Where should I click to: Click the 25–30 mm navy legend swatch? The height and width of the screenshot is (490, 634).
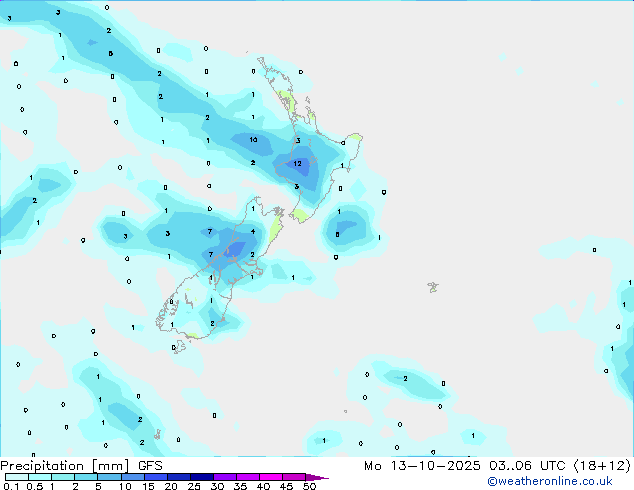202,477
